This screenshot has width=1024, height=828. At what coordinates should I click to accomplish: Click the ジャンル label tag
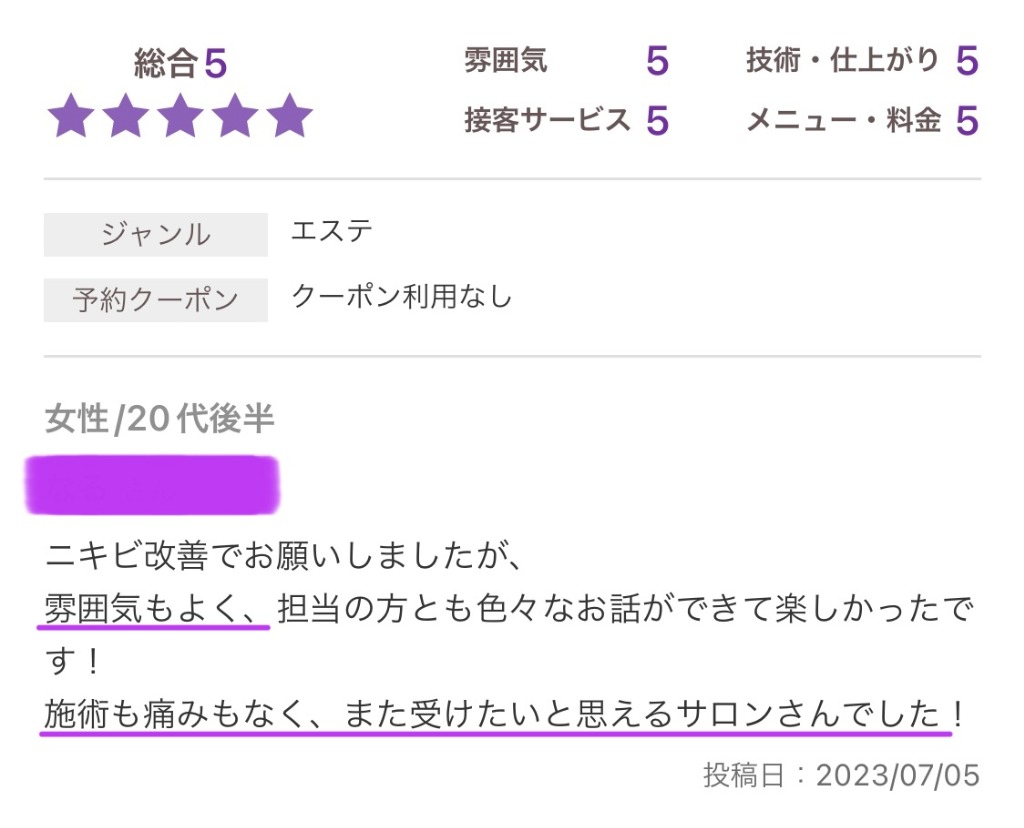pos(156,235)
